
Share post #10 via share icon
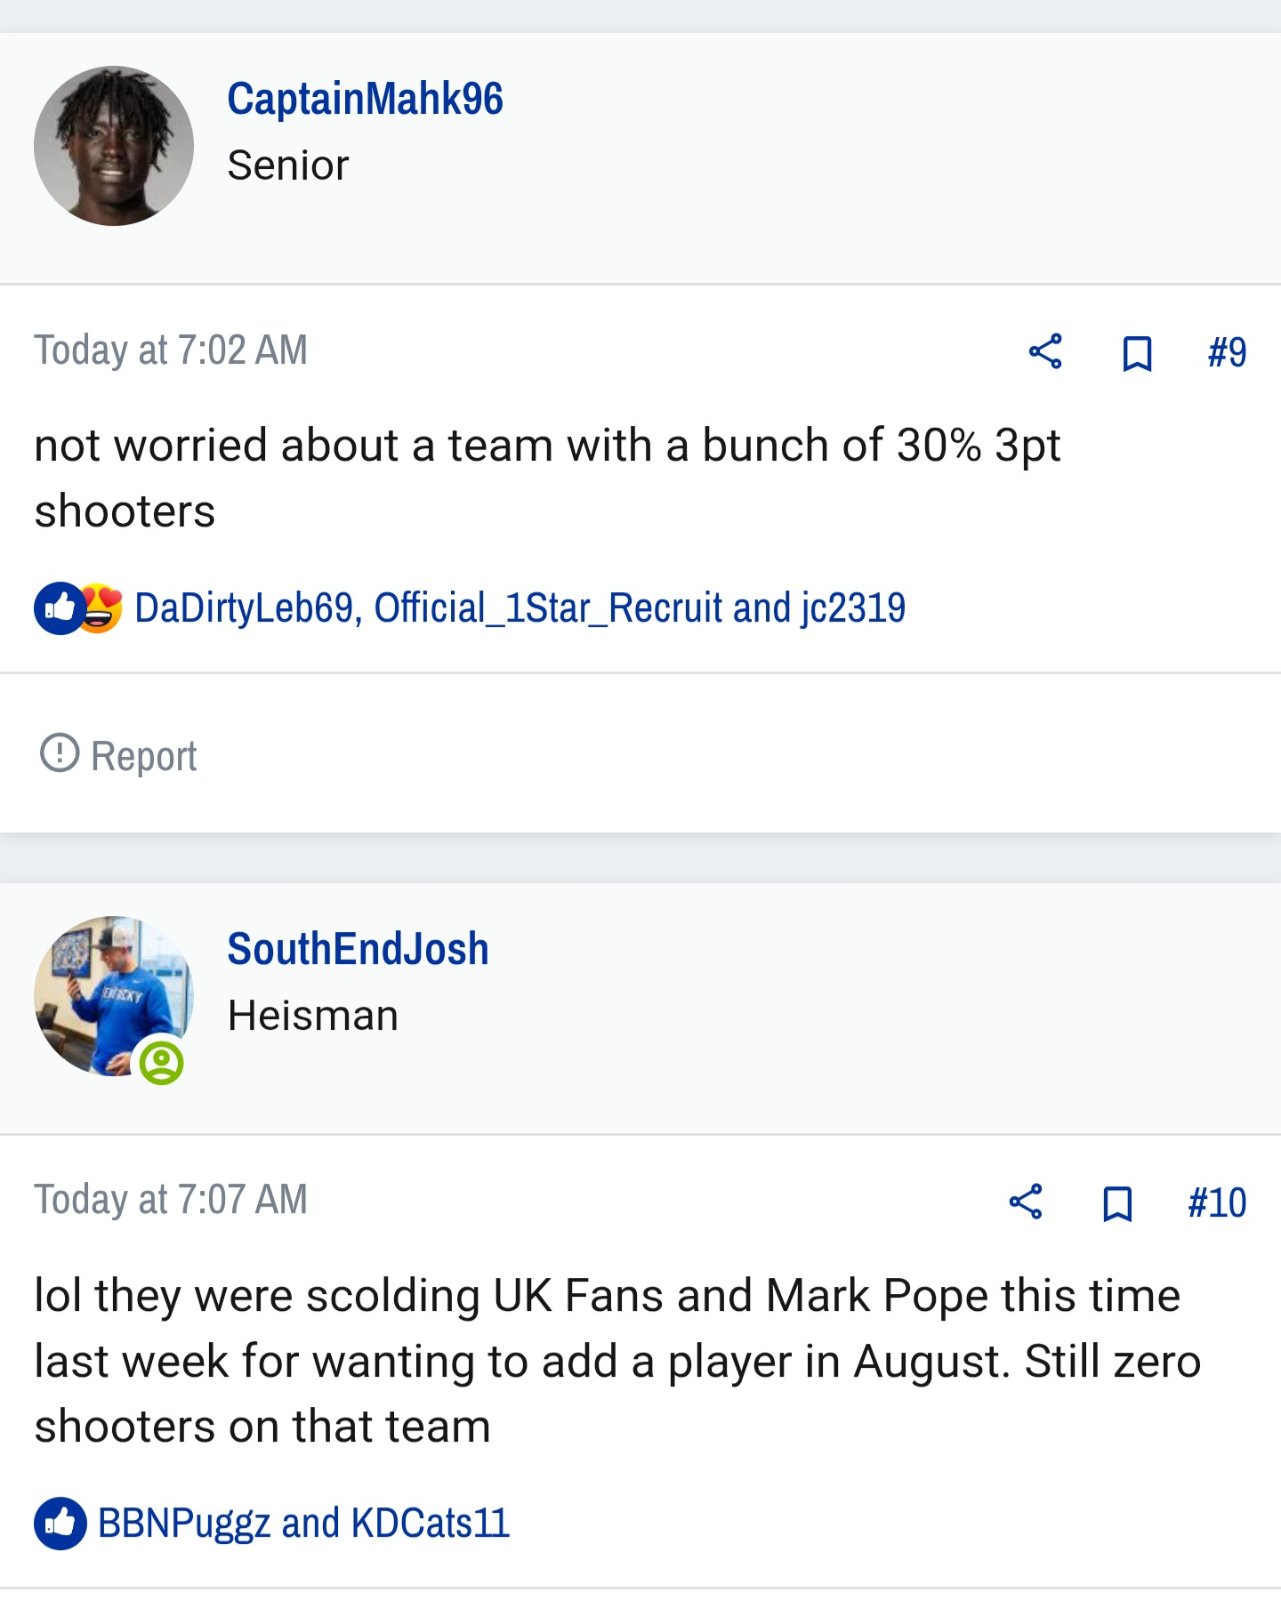[1025, 1202]
